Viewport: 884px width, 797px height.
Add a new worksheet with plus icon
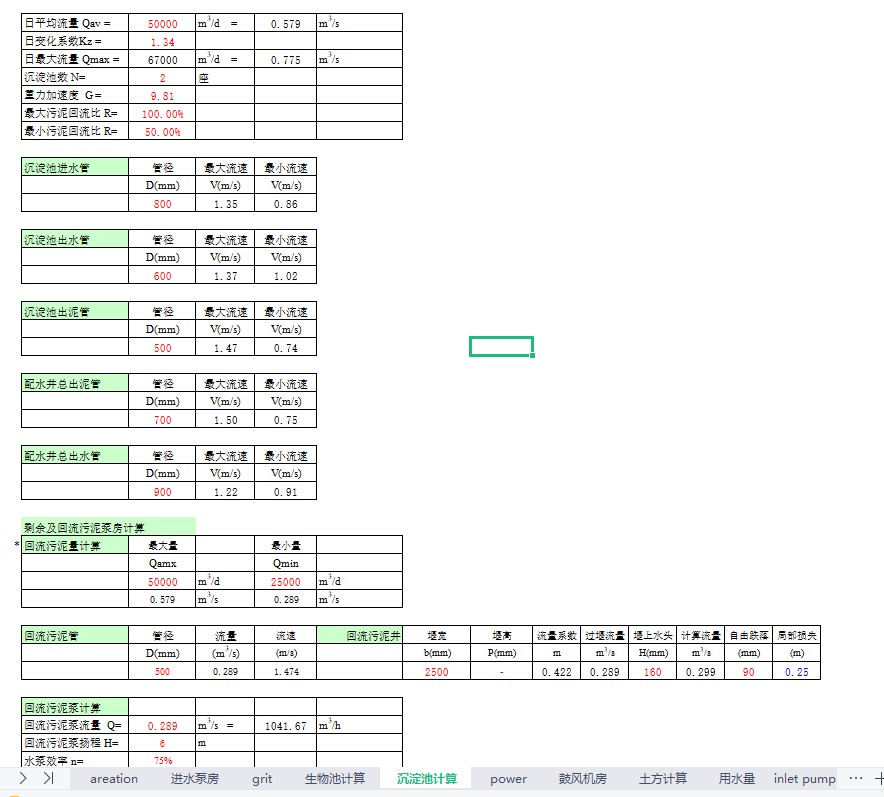click(x=877, y=778)
